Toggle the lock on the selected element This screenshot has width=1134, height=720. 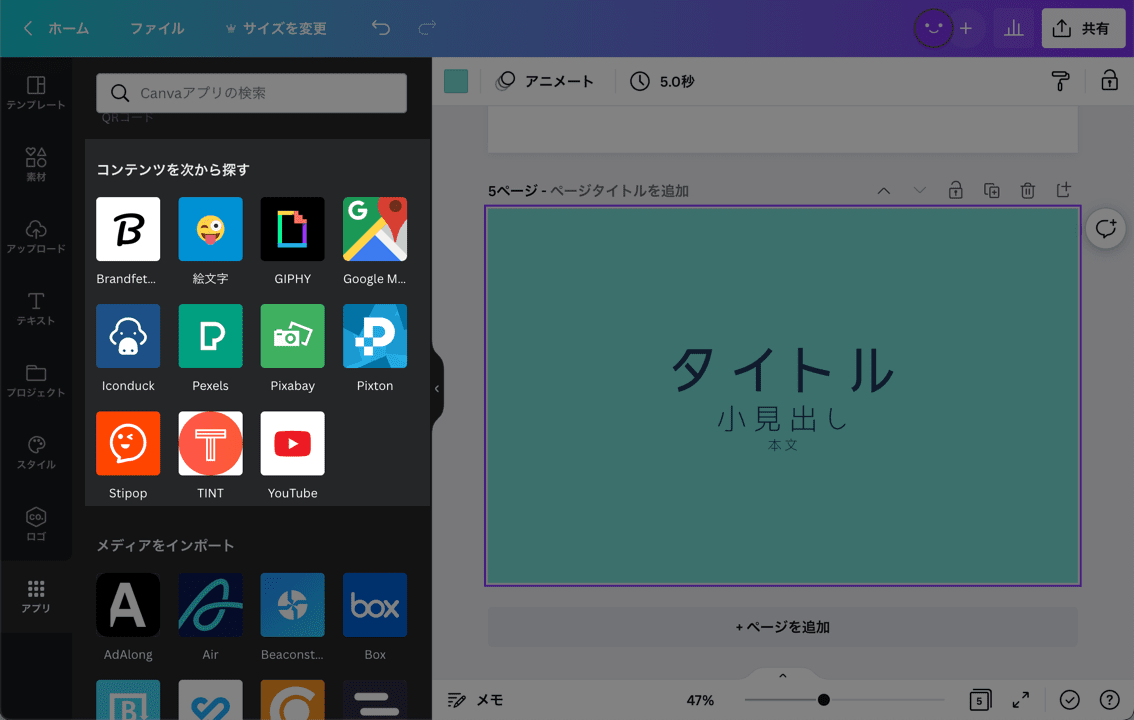coord(1109,81)
